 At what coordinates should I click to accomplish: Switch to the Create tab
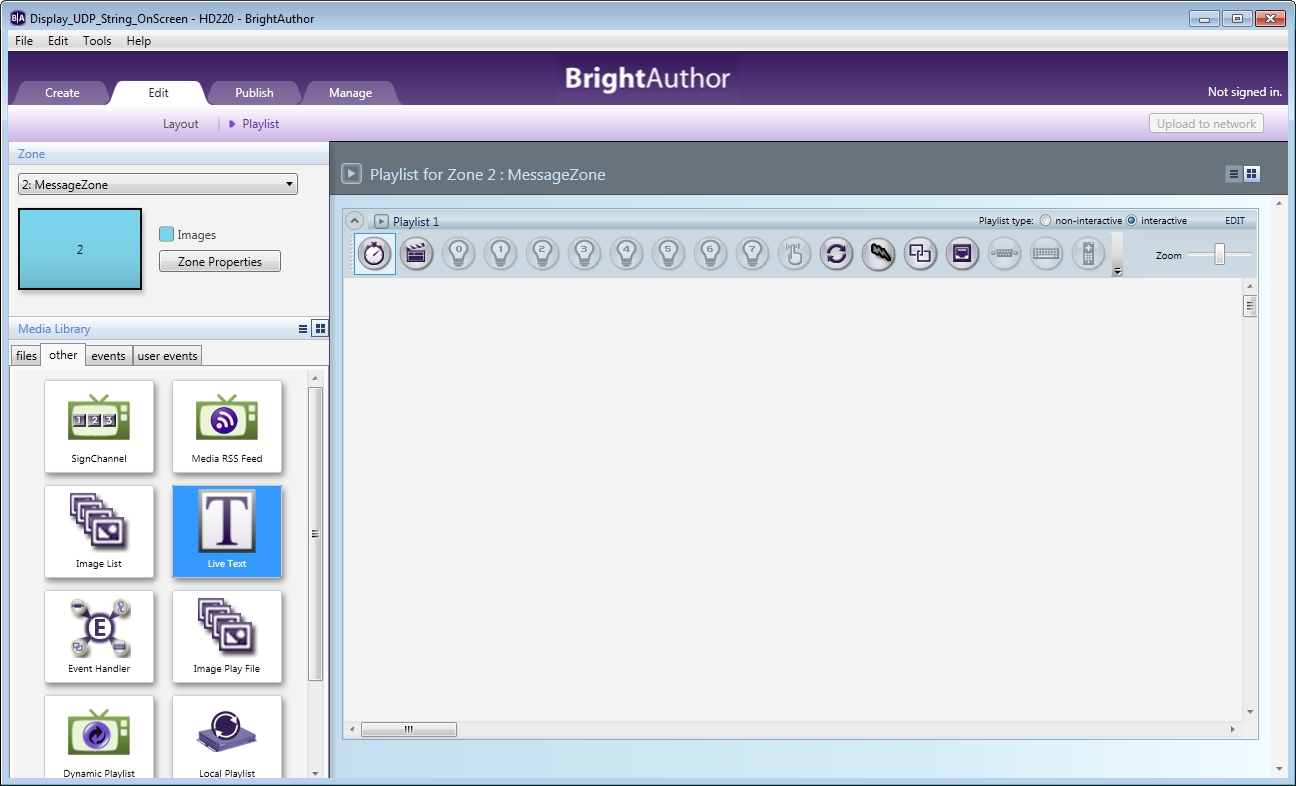pyautogui.click(x=62, y=93)
